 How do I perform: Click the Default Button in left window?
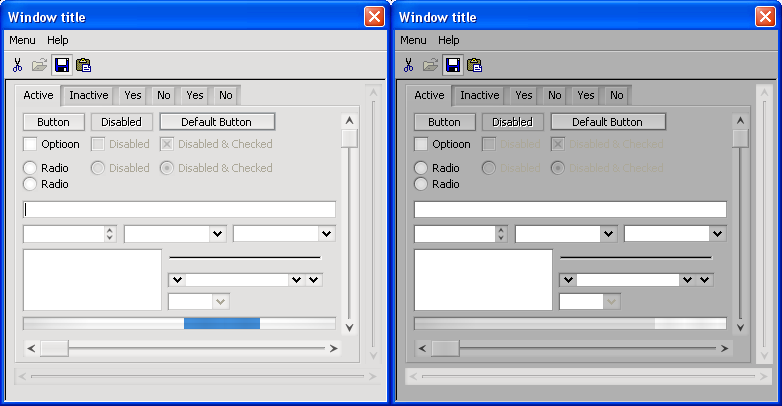[x=217, y=122]
